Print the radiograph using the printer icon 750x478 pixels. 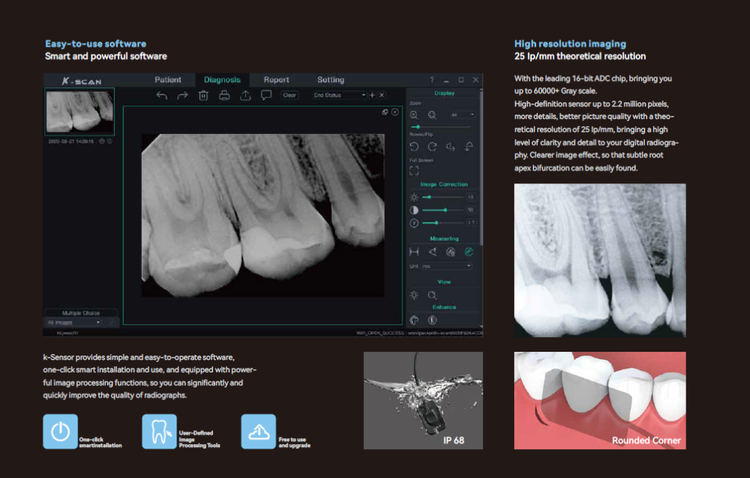[224, 95]
